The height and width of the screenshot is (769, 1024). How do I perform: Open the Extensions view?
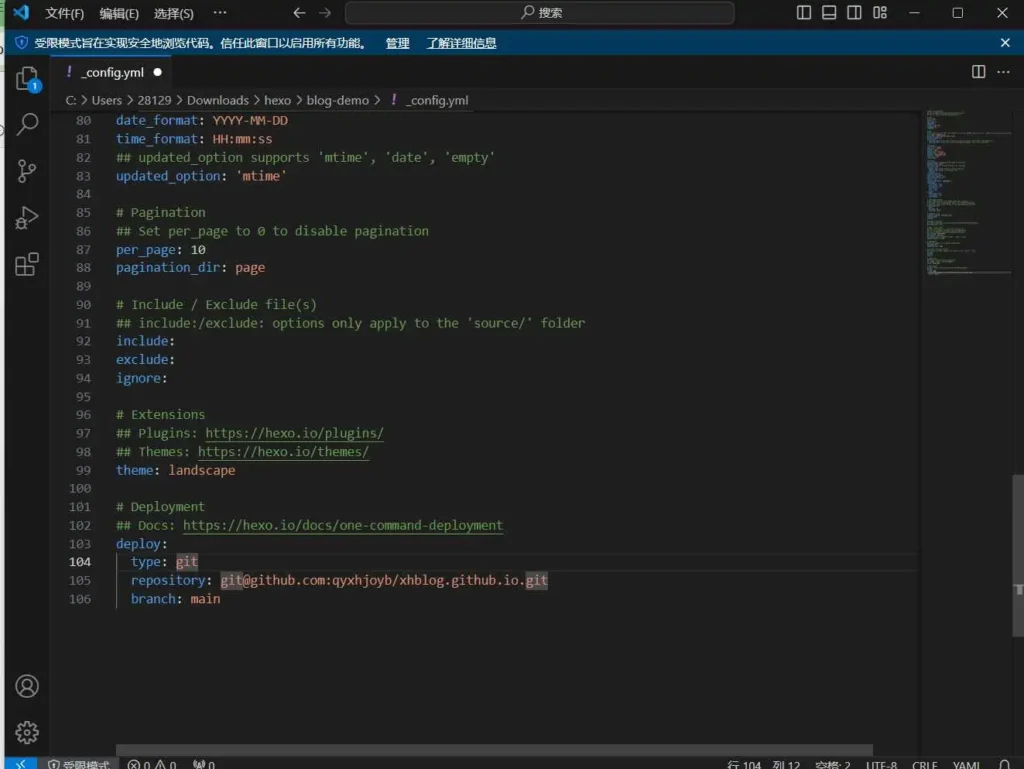pyautogui.click(x=27, y=265)
